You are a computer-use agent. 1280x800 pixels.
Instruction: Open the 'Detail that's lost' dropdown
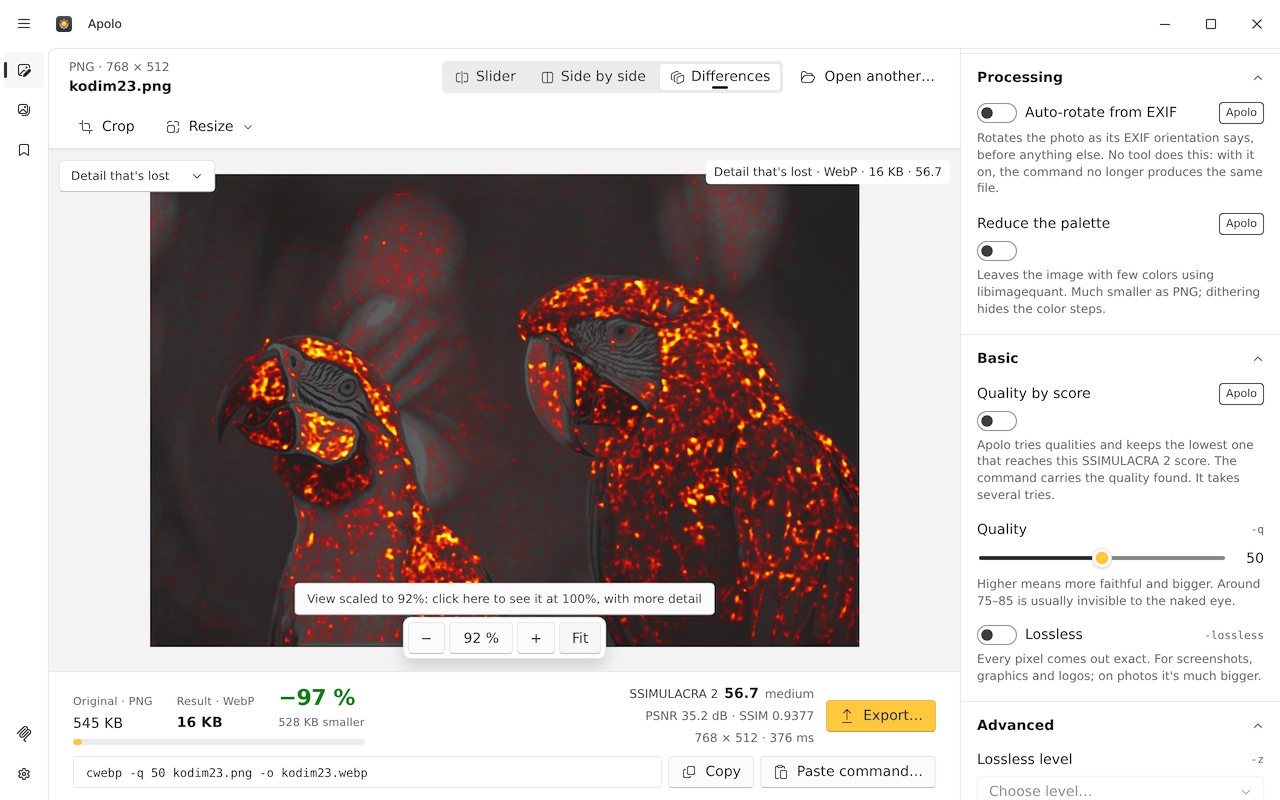(x=137, y=176)
